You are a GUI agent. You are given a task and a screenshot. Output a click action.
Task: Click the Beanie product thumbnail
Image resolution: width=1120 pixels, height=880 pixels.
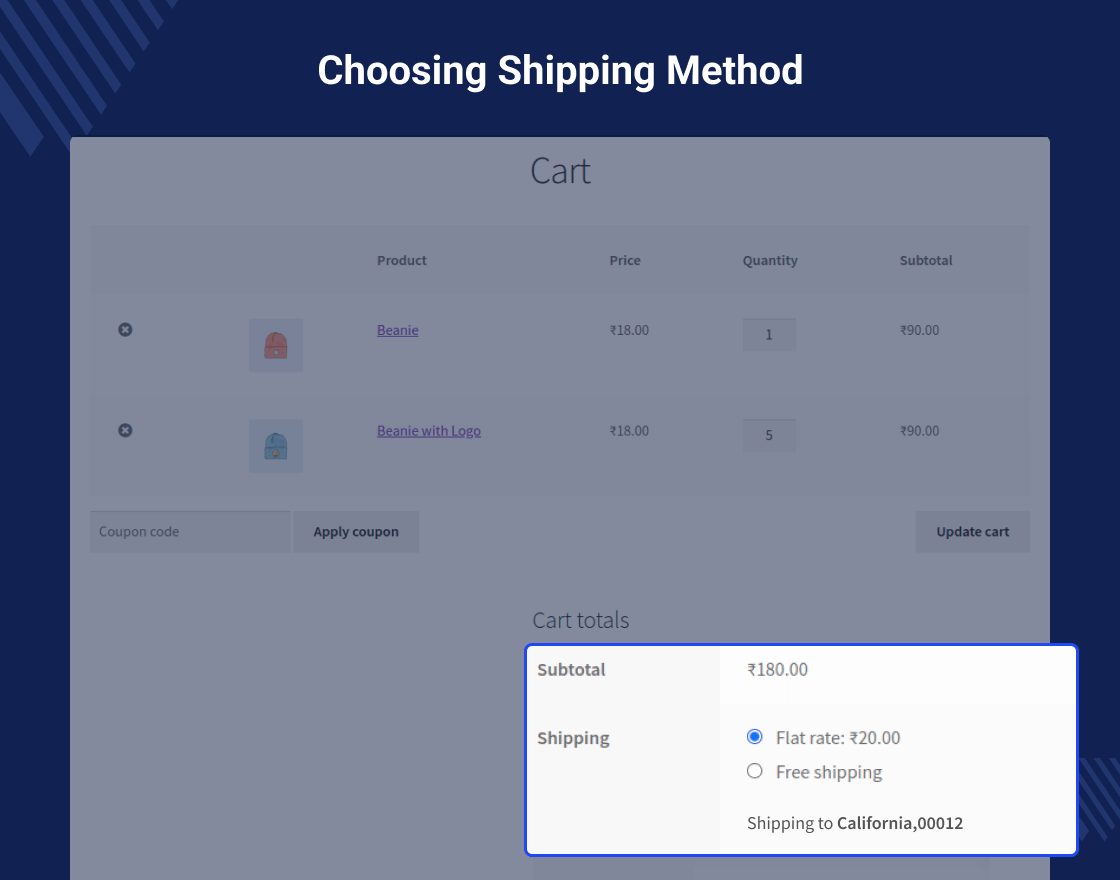click(x=276, y=344)
